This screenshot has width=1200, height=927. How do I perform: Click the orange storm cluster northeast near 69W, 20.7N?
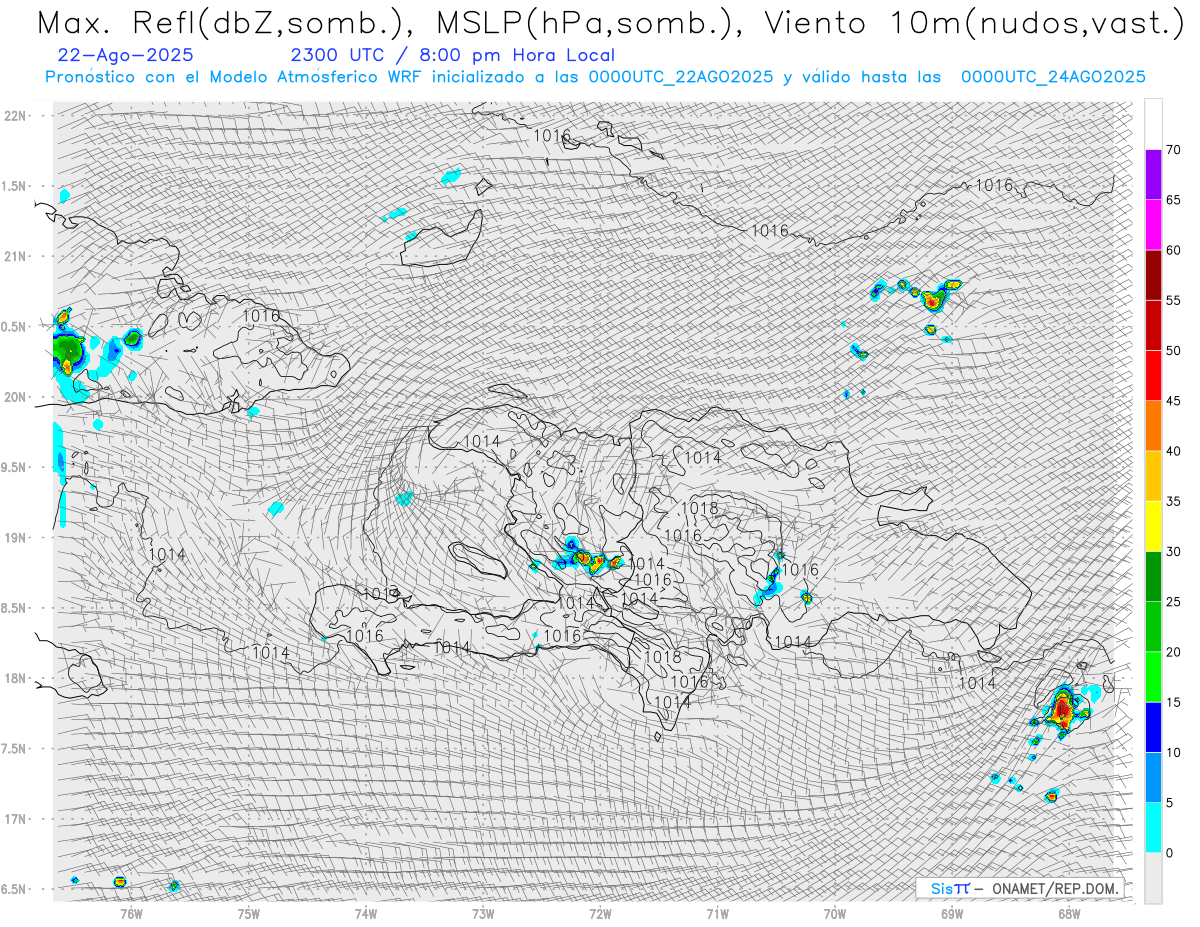coord(933,298)
